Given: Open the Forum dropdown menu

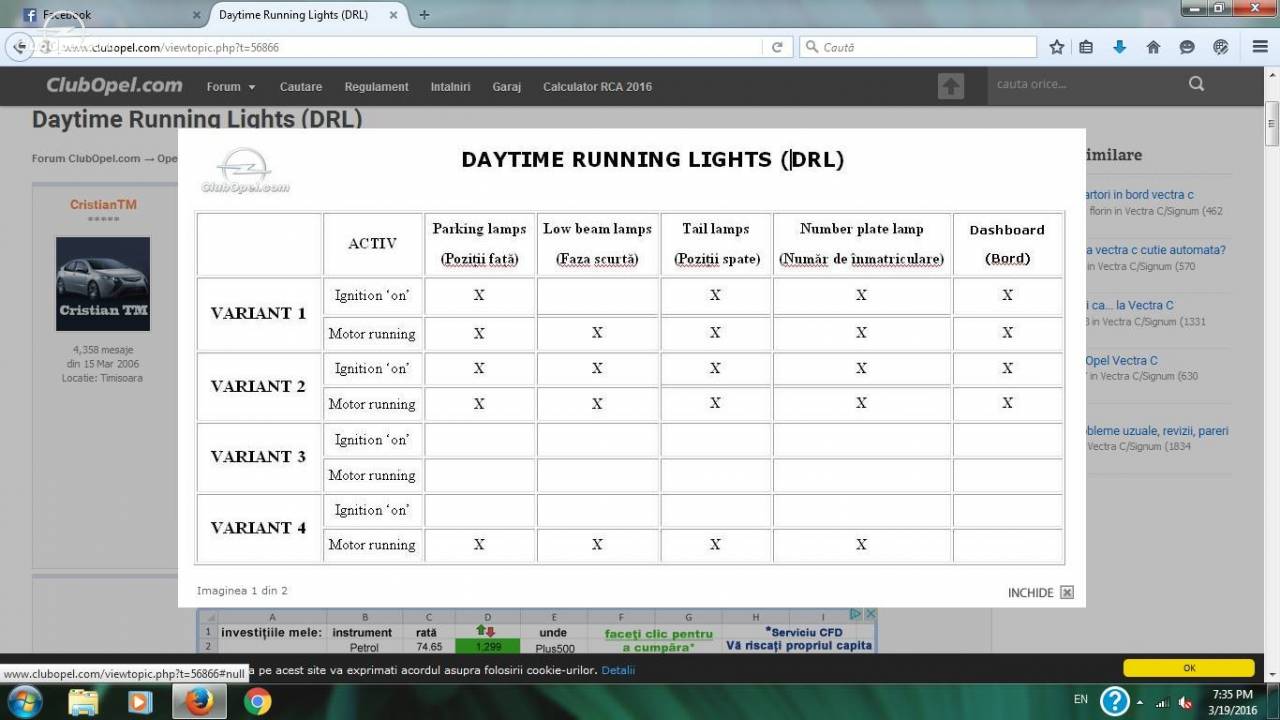Looking at the screenshot, I should pyautogui.click(x=231, y=87).
